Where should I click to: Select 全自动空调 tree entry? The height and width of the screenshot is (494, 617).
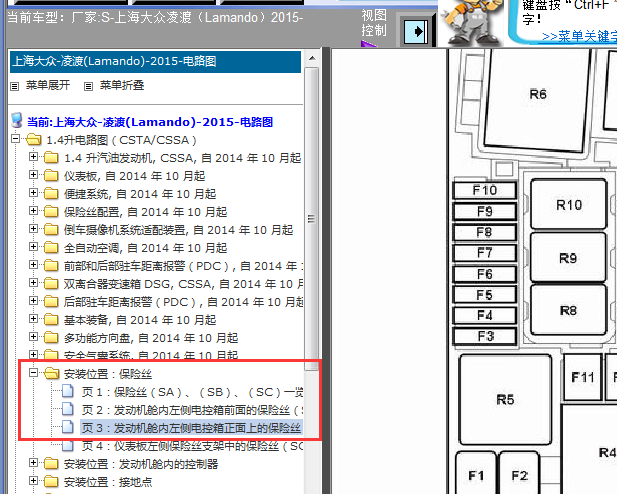tap(146, 248)
